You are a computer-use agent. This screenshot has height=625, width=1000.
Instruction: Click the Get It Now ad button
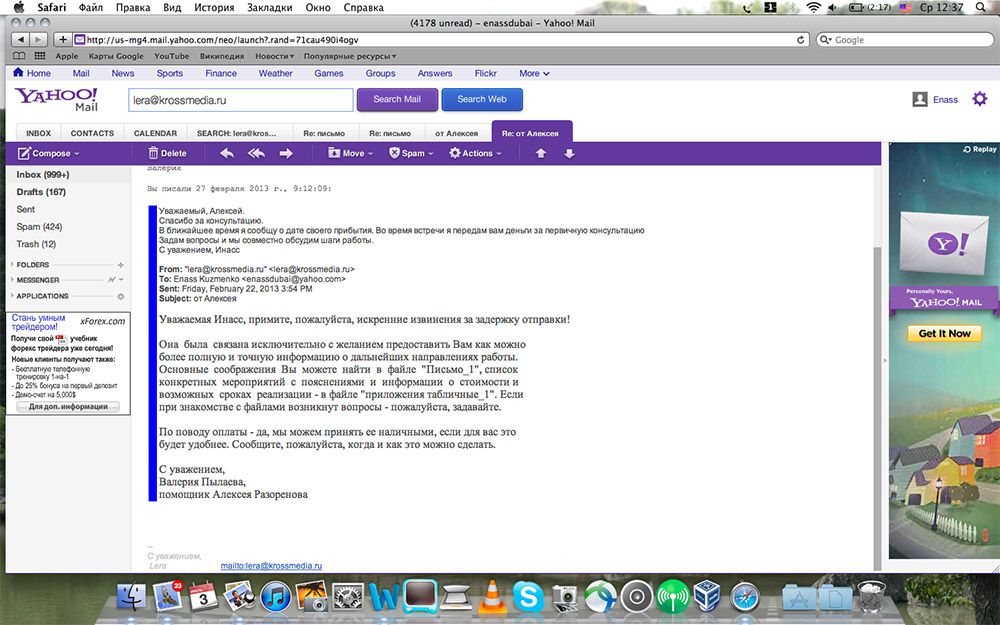coord(945,334)
